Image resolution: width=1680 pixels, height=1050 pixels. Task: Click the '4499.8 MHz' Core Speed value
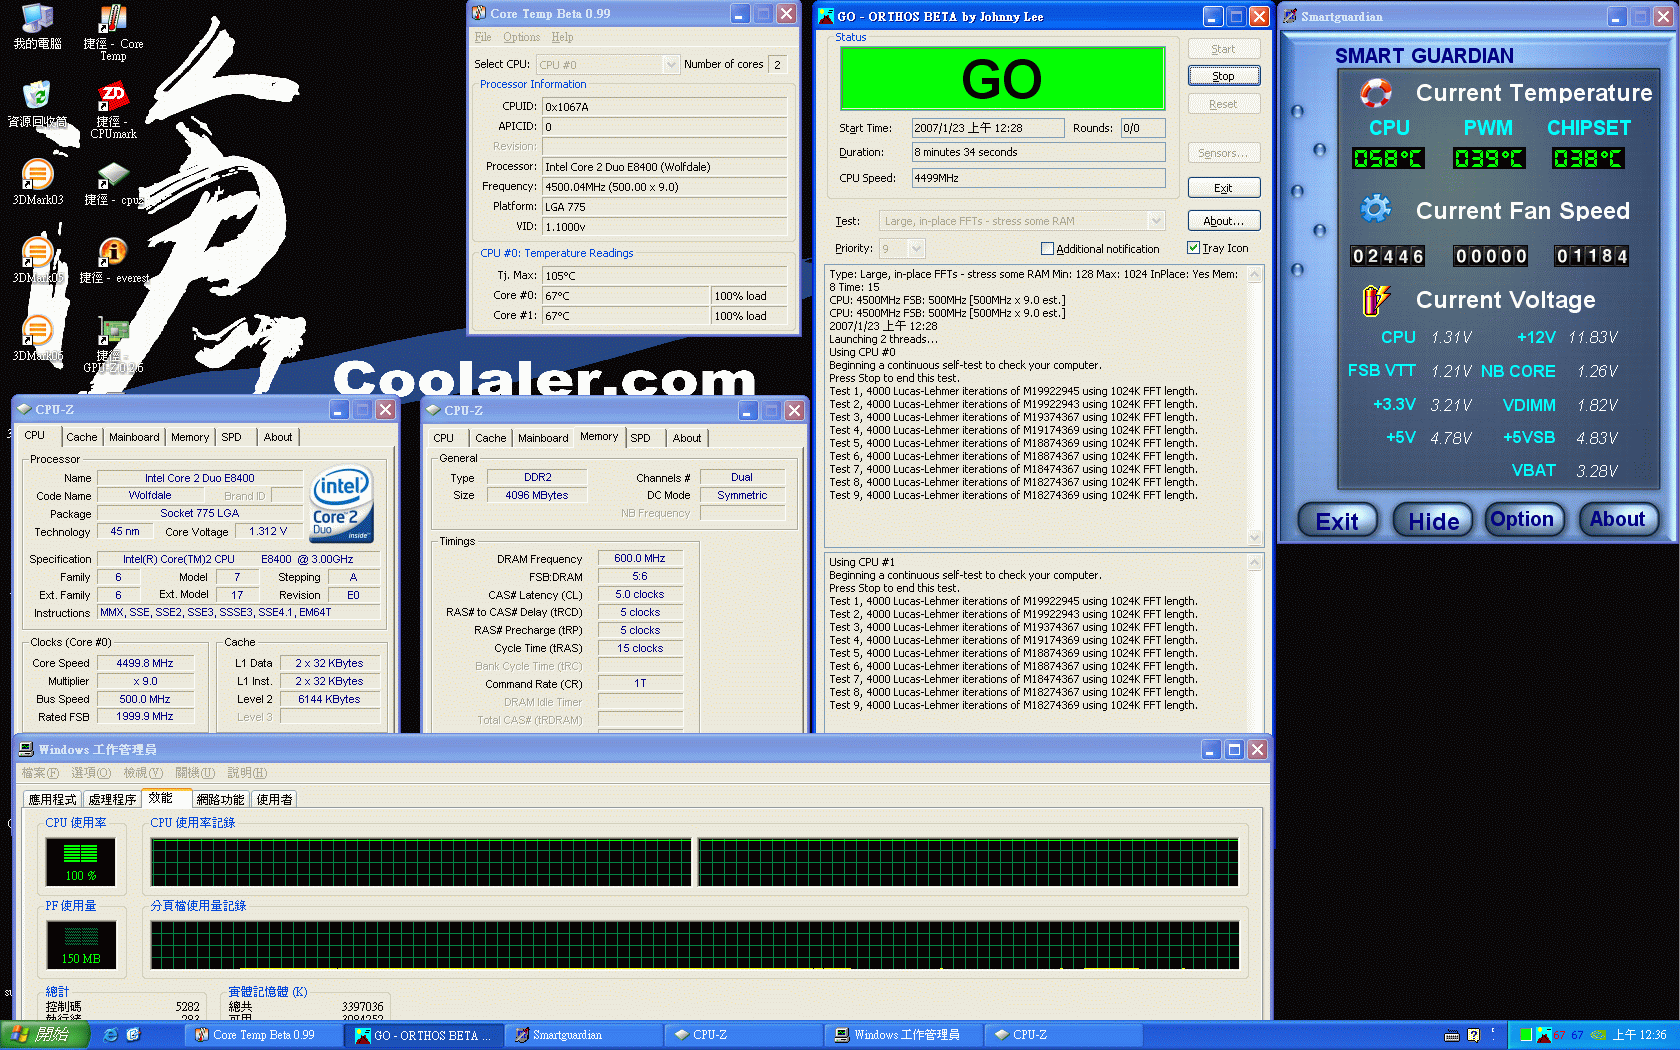(145, 663)
